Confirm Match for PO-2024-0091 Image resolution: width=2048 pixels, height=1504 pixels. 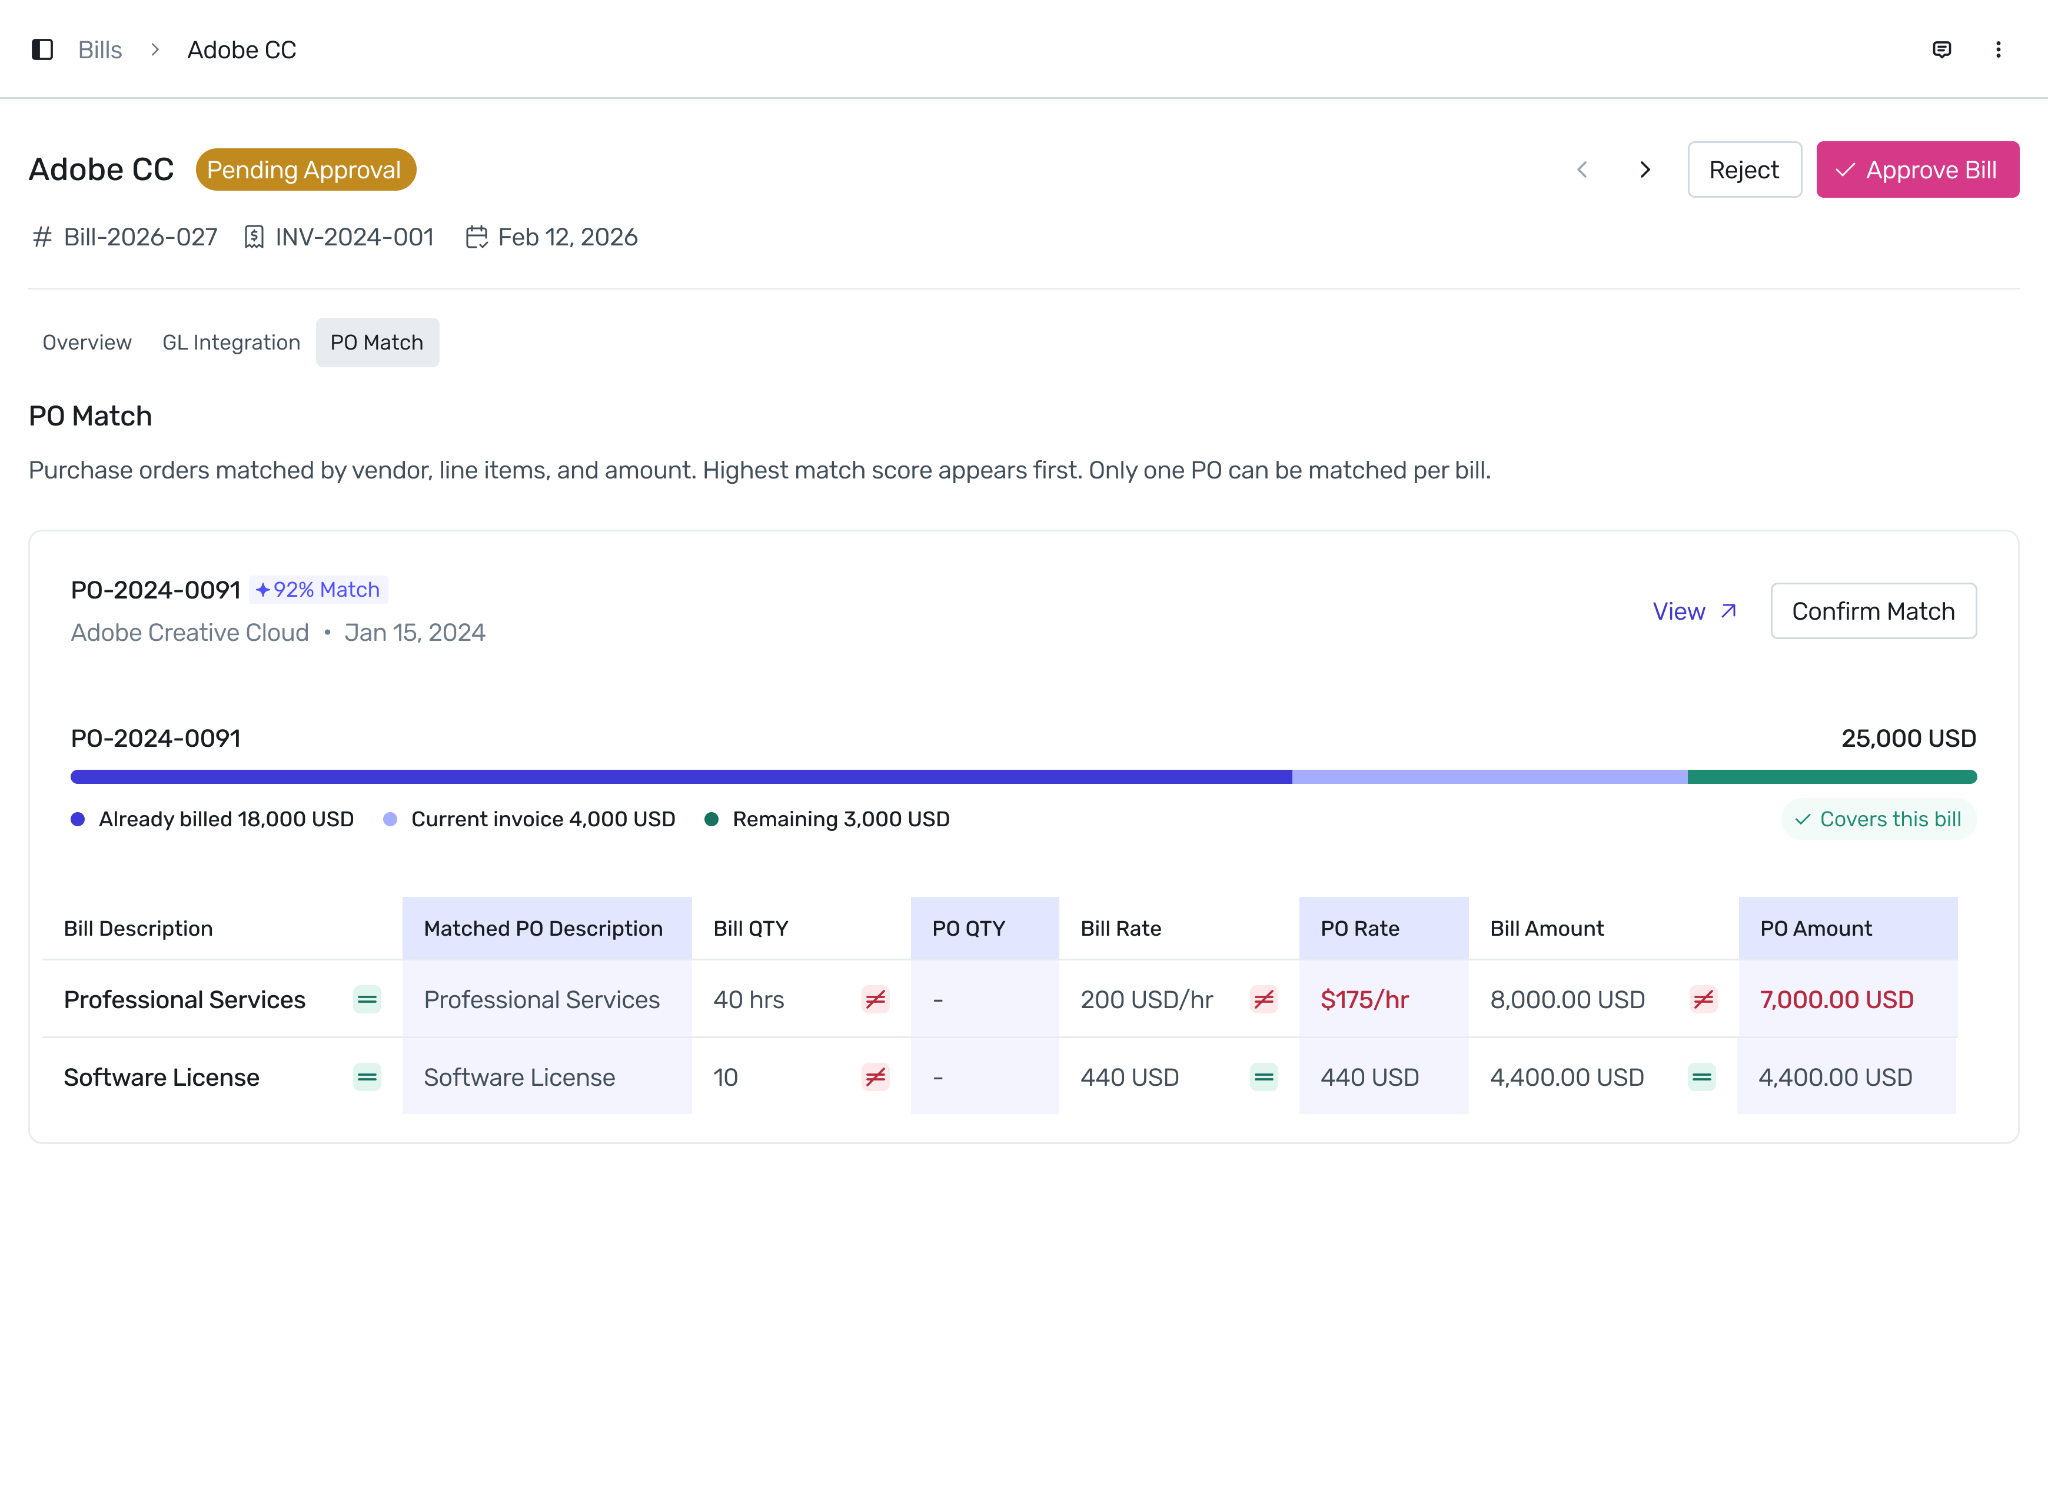tap(1873, 611)
